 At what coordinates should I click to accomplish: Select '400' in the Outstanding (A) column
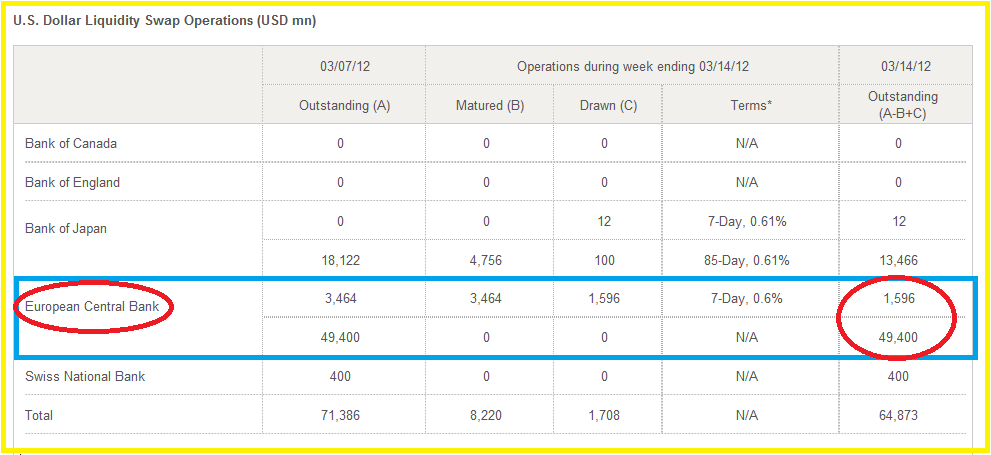click(x=341, y=377)
